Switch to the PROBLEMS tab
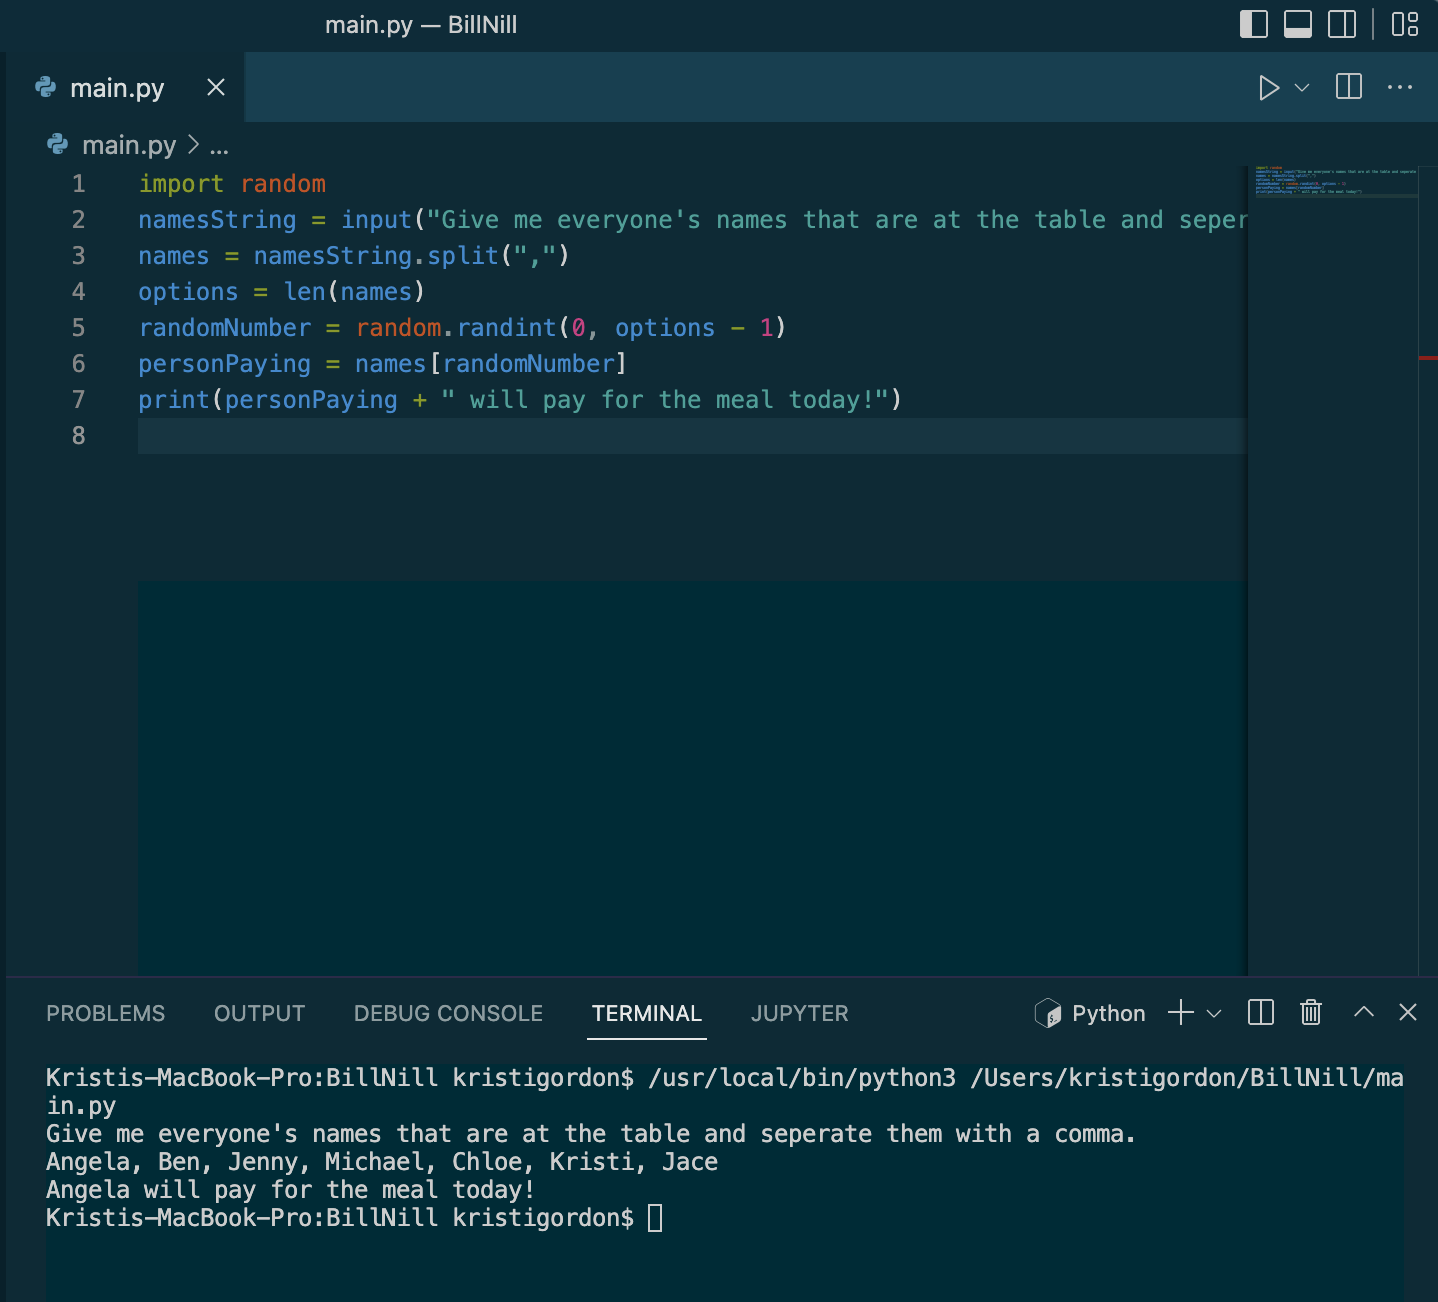The width and height of the screenshot is (1438, 1302). 105,1013
